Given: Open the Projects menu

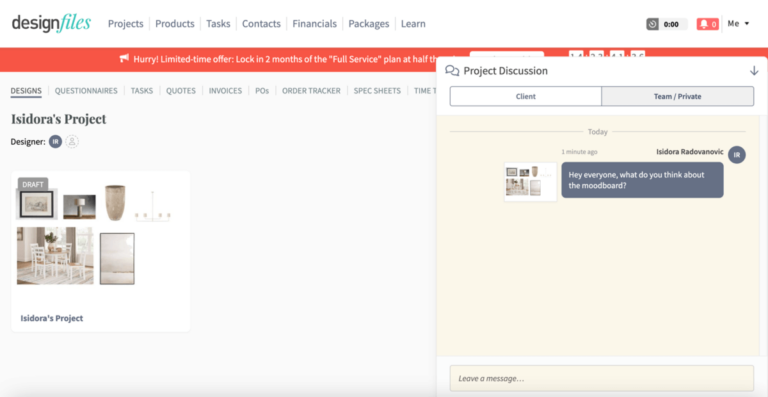Looking at the screenshot, I should 125,23.
